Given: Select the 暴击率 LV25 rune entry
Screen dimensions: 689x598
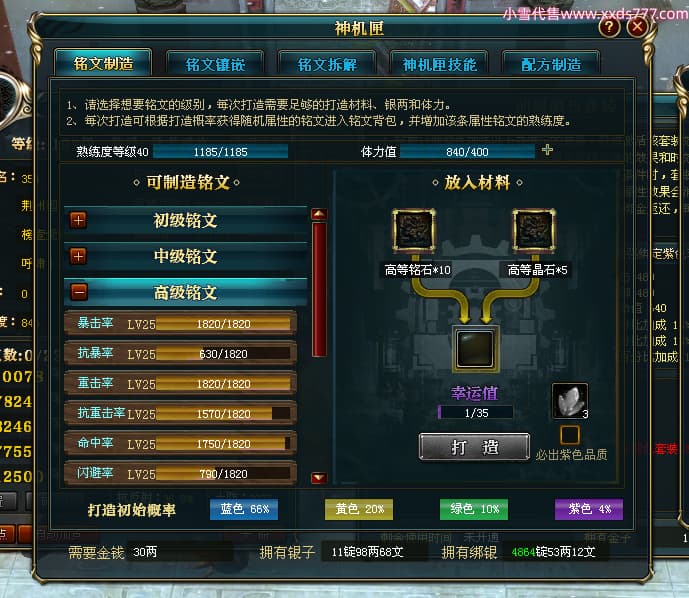Looking at the screenshot, I should point(180,323).
